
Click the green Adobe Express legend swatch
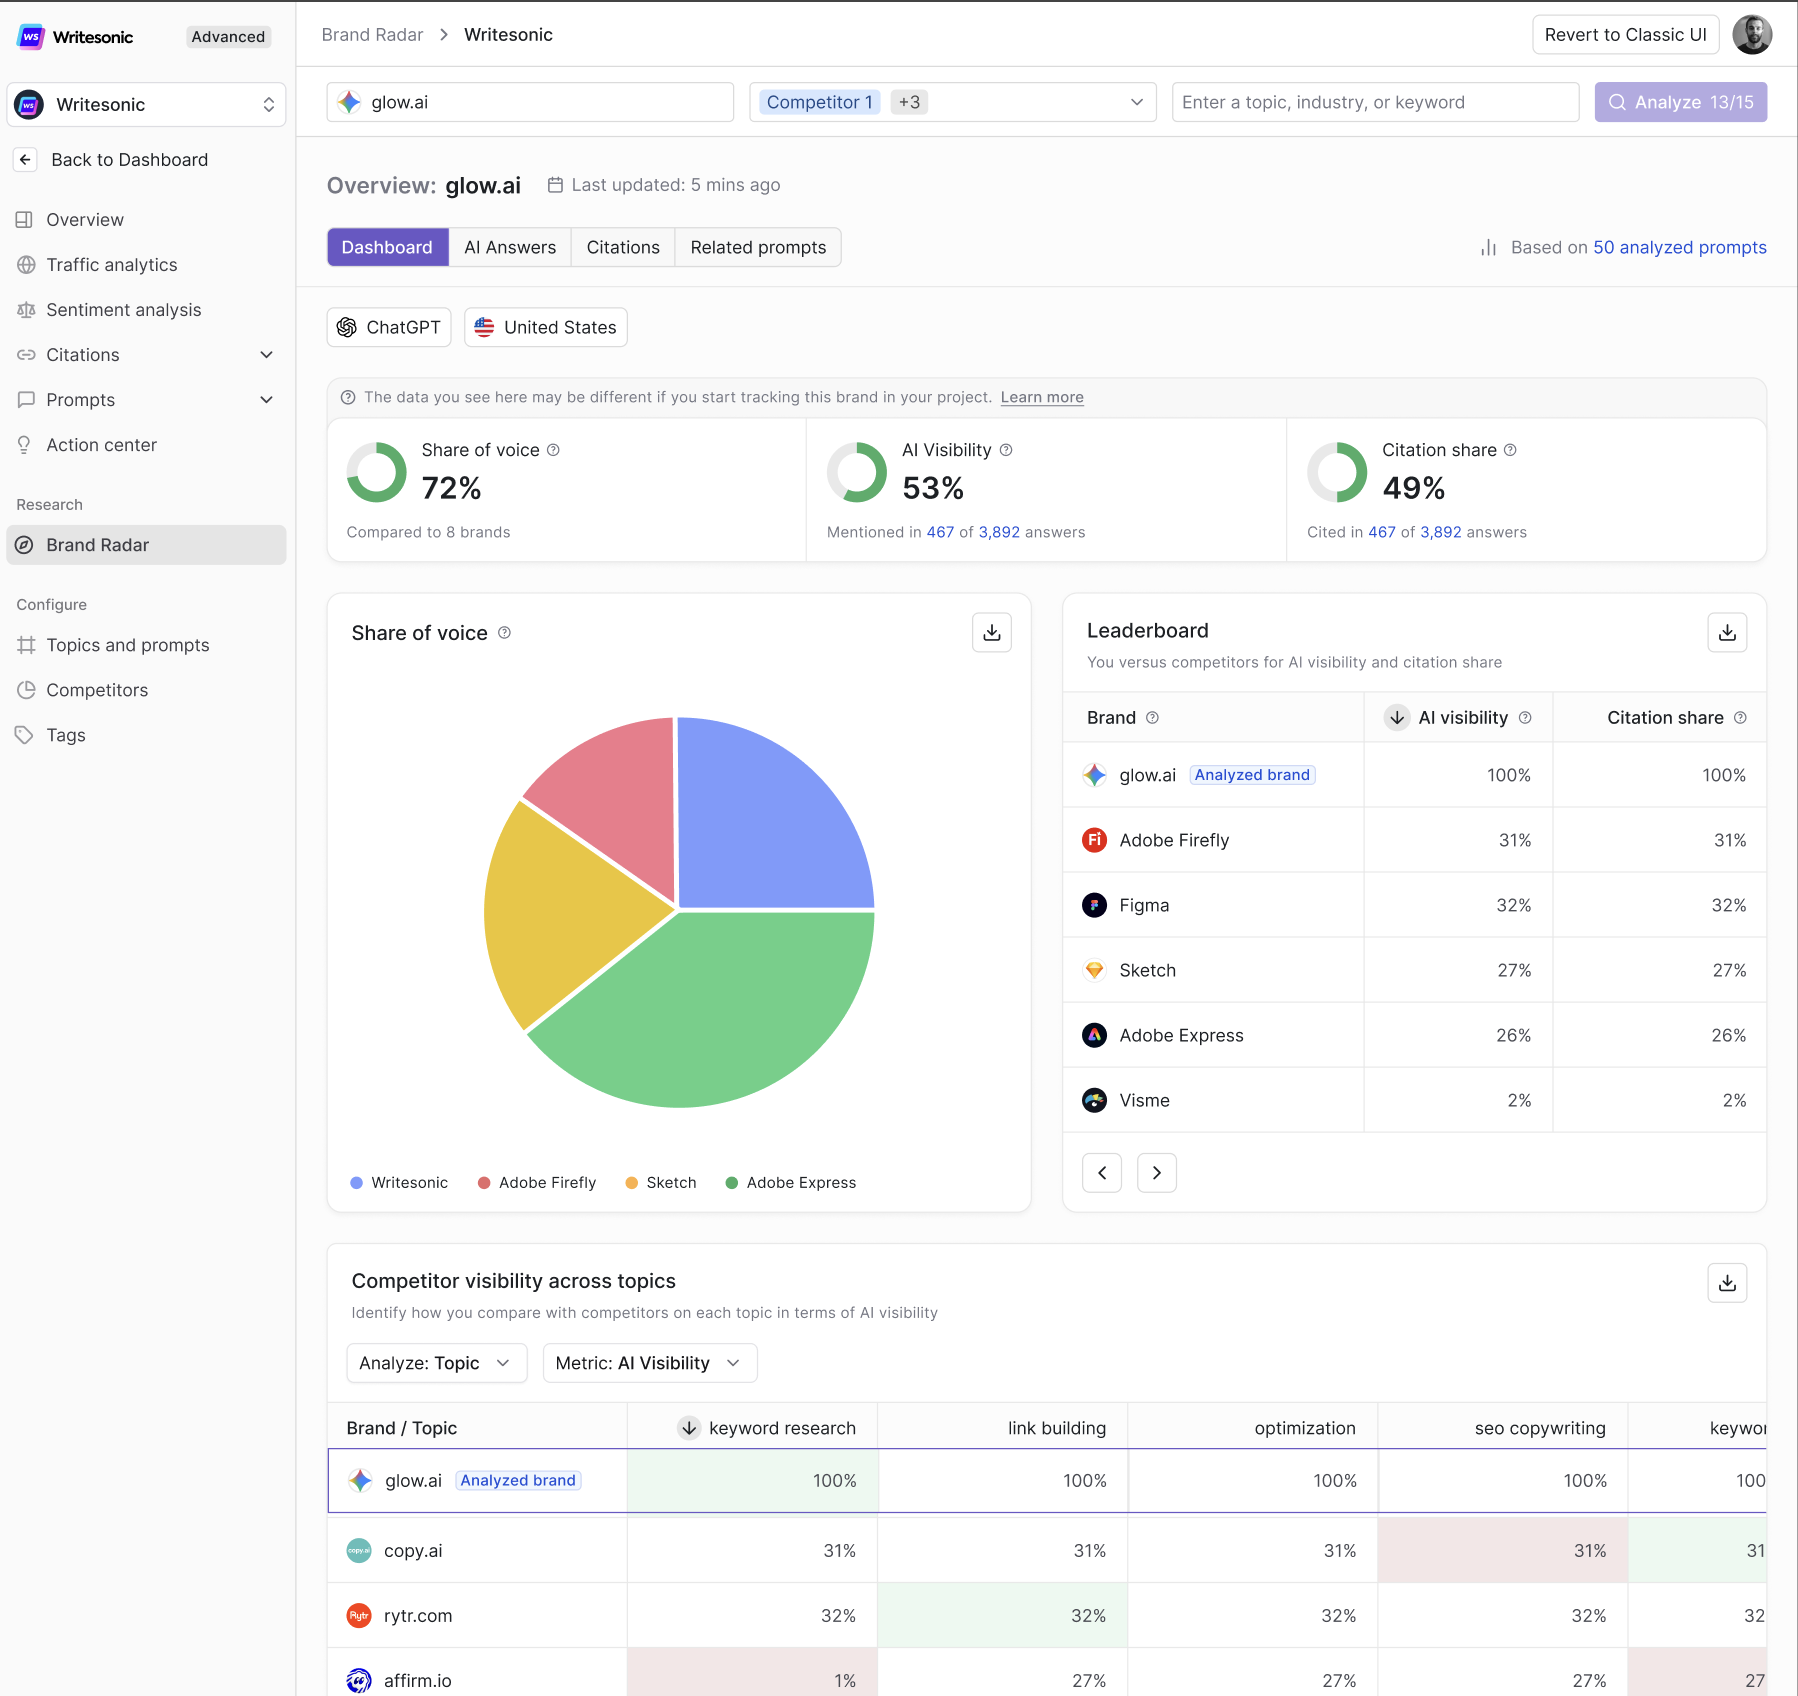732,1183
